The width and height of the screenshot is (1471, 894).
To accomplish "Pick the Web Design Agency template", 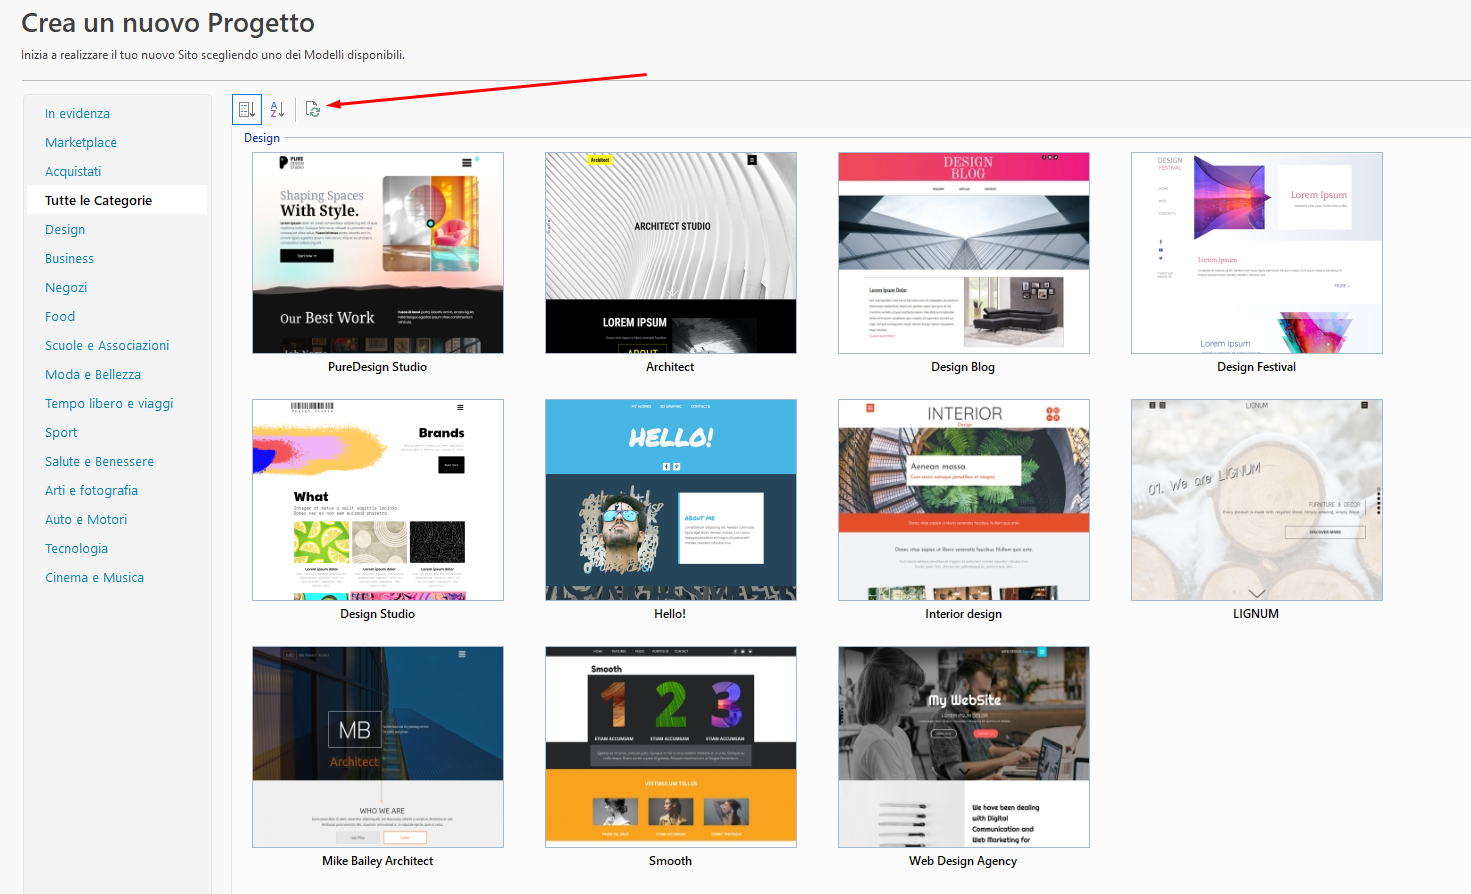I will (x=963, y=747).
